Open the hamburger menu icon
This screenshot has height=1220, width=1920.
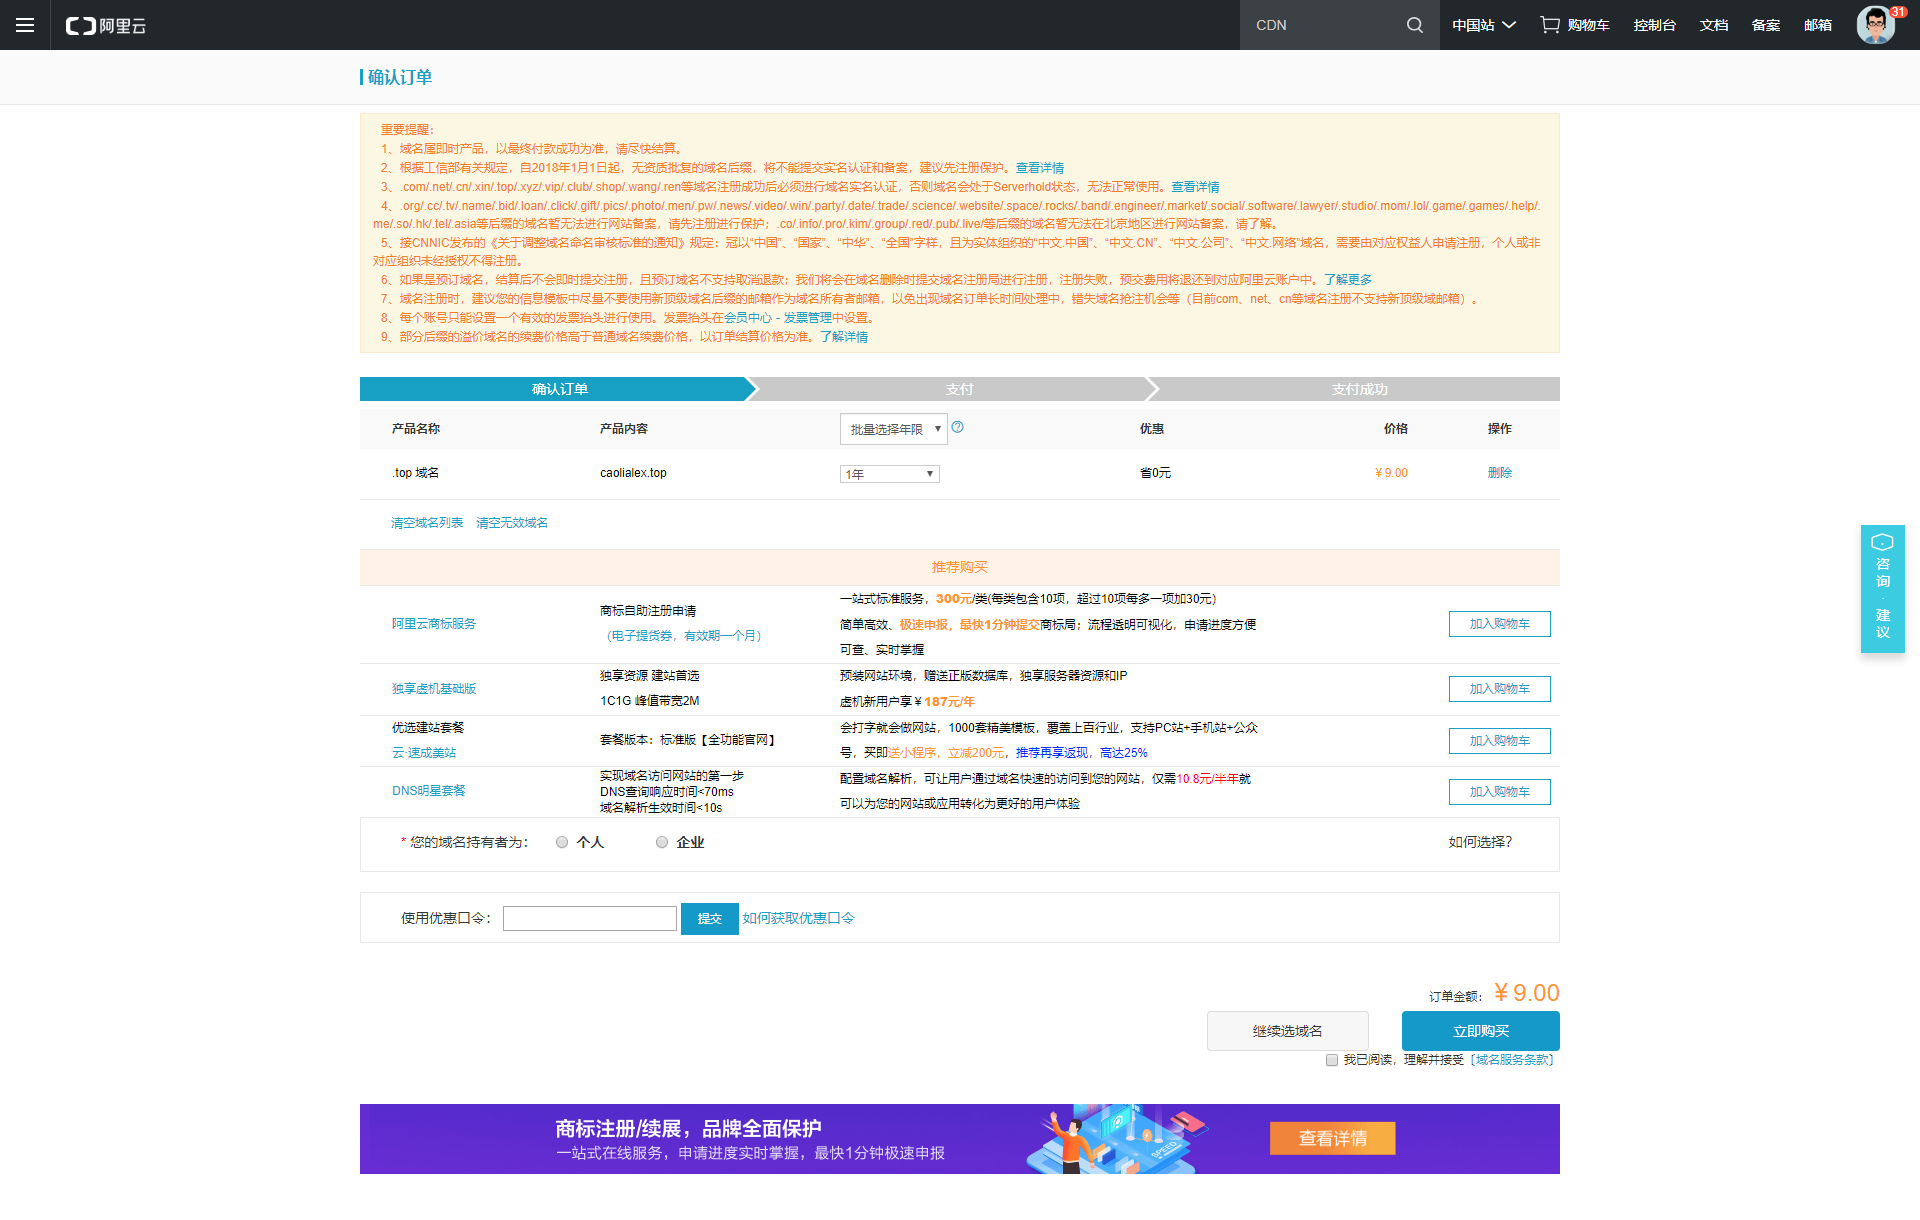[x=25, y=25]
